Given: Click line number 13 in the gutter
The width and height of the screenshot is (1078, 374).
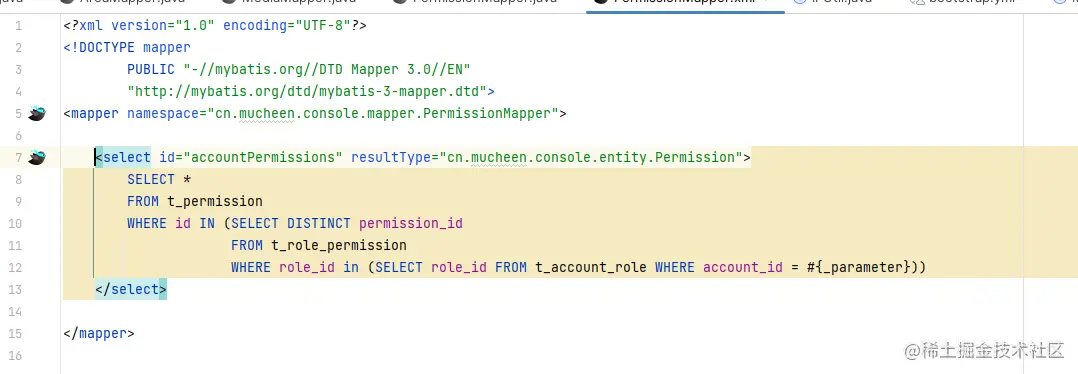Looking at the screenshot, I should (15, 289).
